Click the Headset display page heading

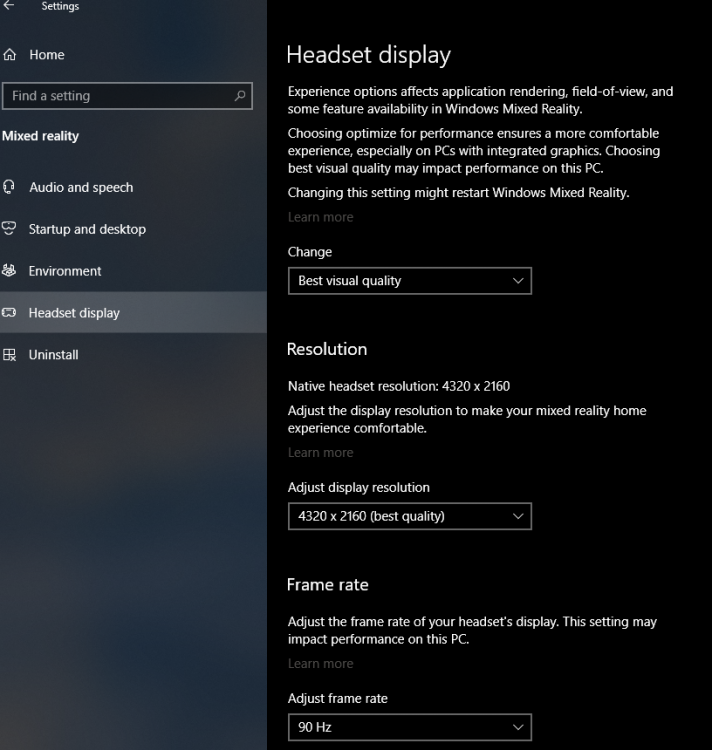point(369,55)
